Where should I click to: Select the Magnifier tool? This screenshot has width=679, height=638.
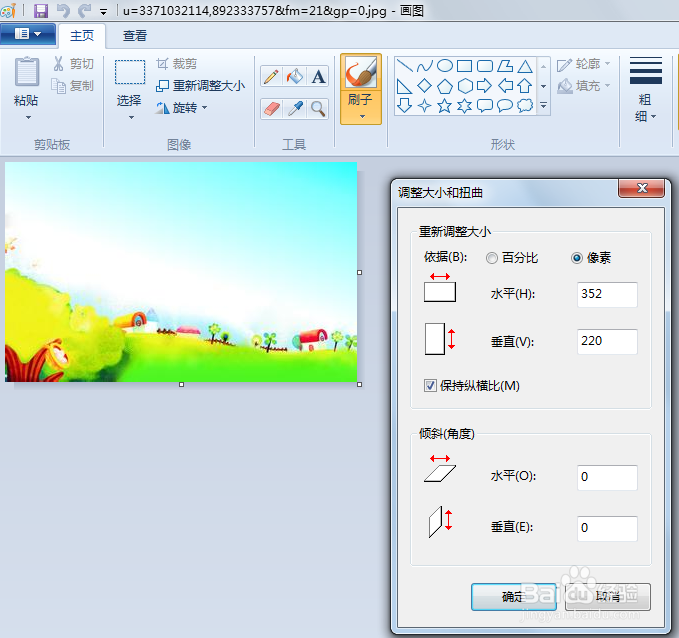(318, 109)
